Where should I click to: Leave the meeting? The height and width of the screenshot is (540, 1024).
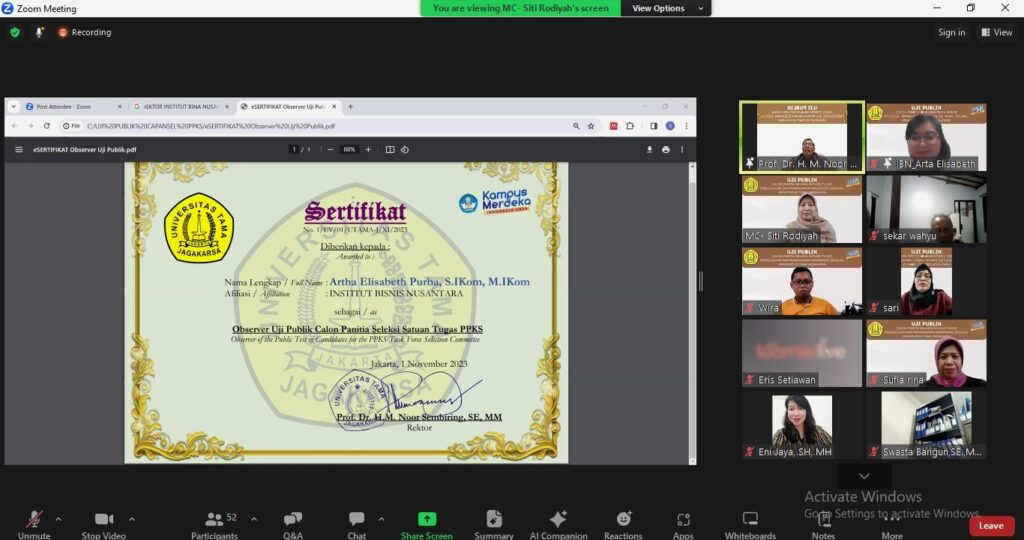pyautogui.click(x=991, y=526)
